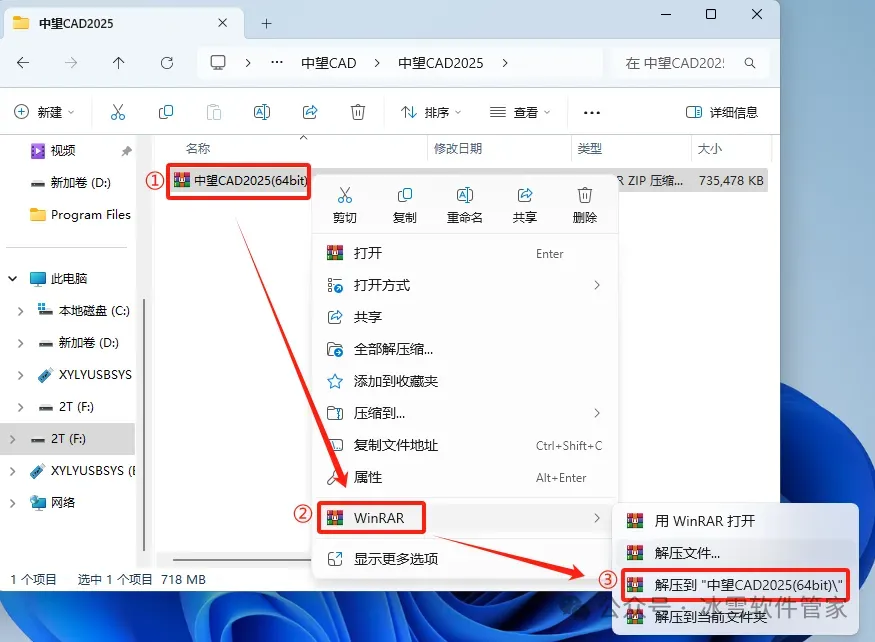Click the horizontal scrollbar in file list
Screen dimensions: 875x642
tap(241, 559)
